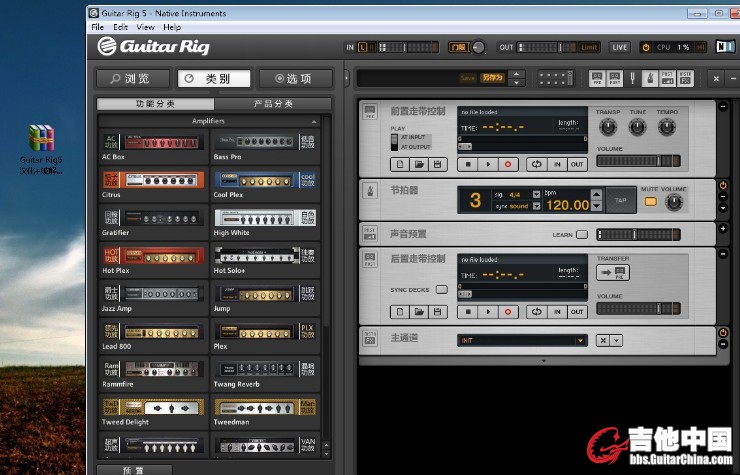Open the File menu
Viewport: 740px width, 475px height.
[x=97, y=27]
